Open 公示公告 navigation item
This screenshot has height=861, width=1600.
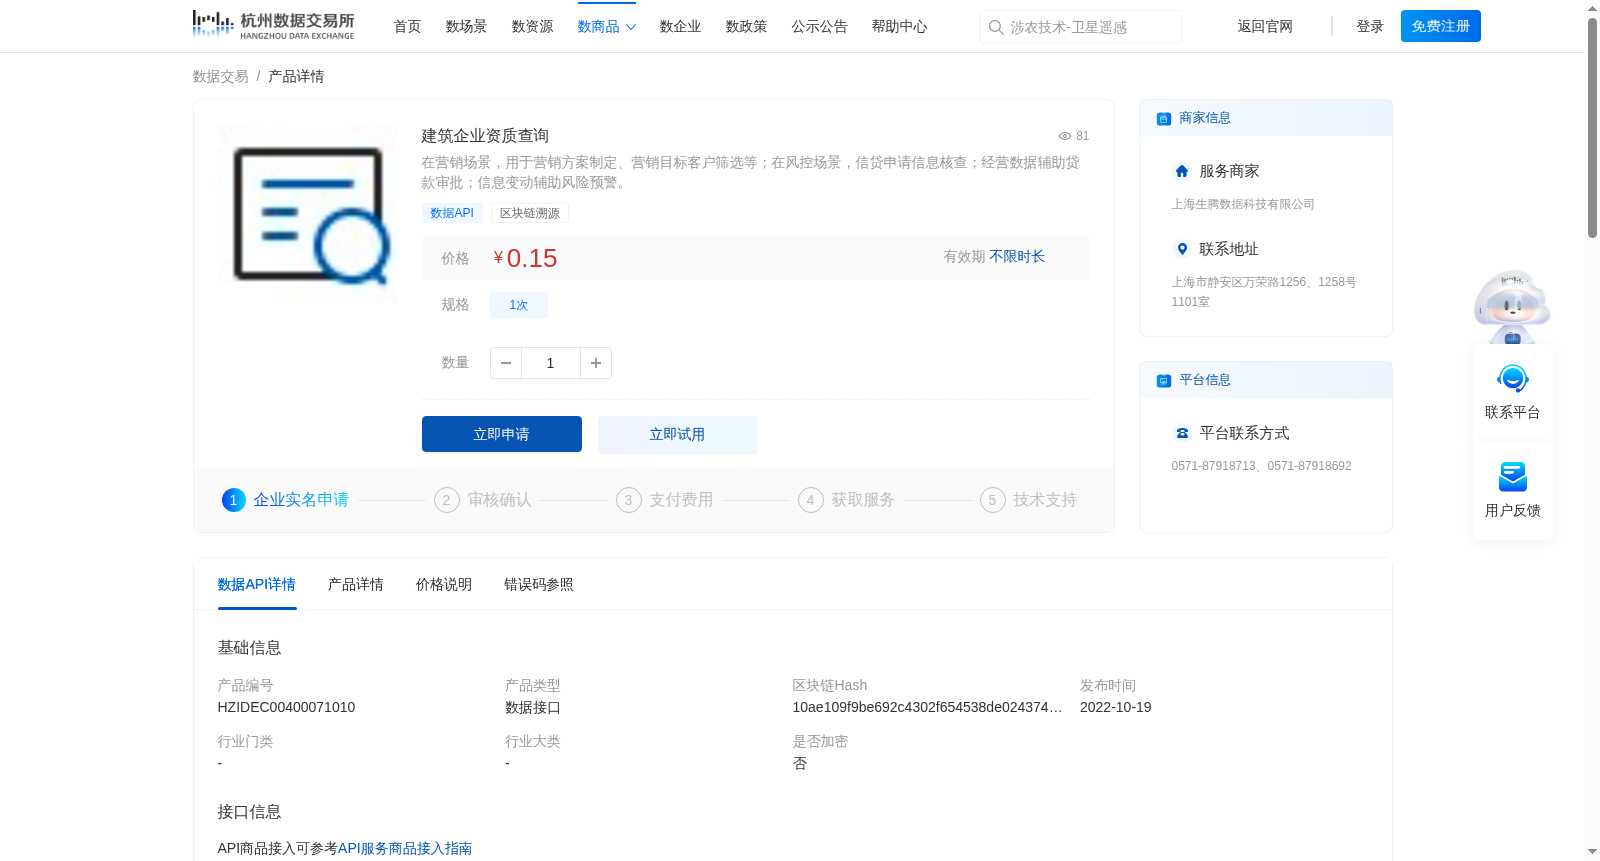coord(820,27)
